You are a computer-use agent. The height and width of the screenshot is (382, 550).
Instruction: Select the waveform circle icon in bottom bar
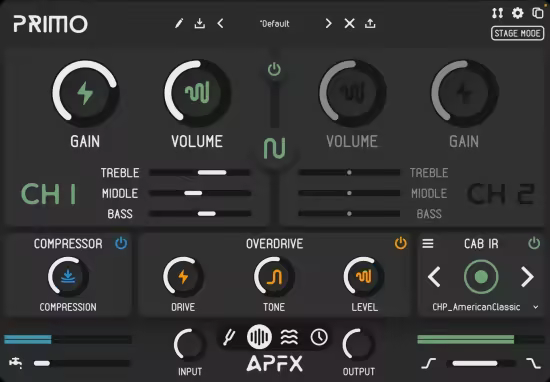pos(259,337)
